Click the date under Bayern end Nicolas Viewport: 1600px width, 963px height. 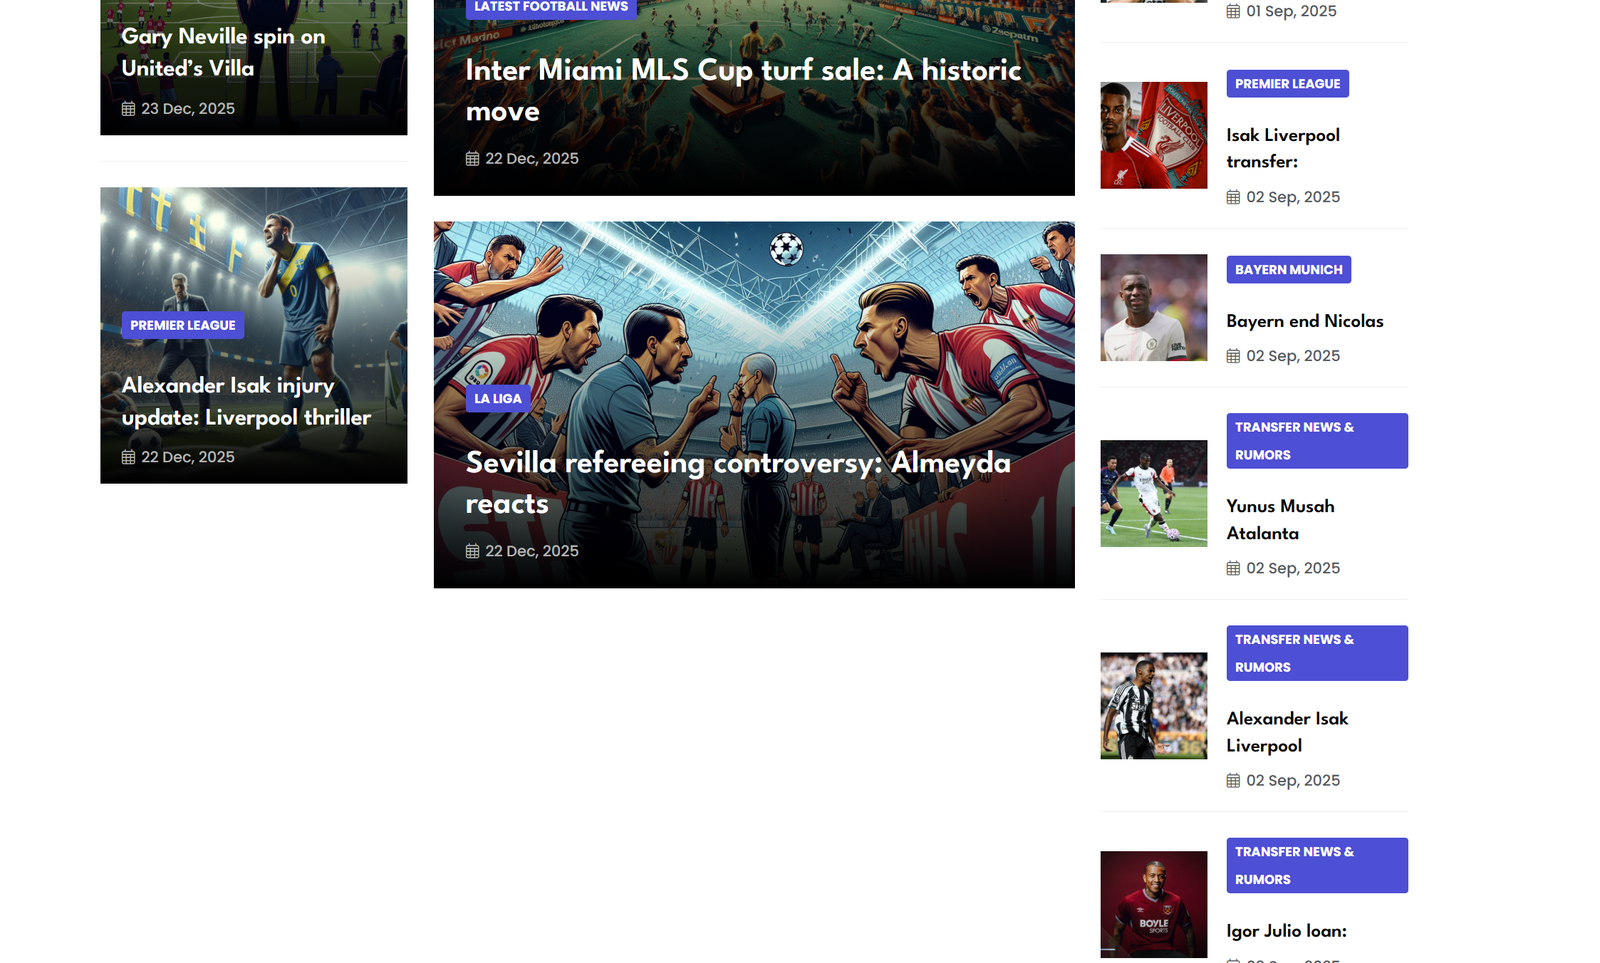point(1293,356)
